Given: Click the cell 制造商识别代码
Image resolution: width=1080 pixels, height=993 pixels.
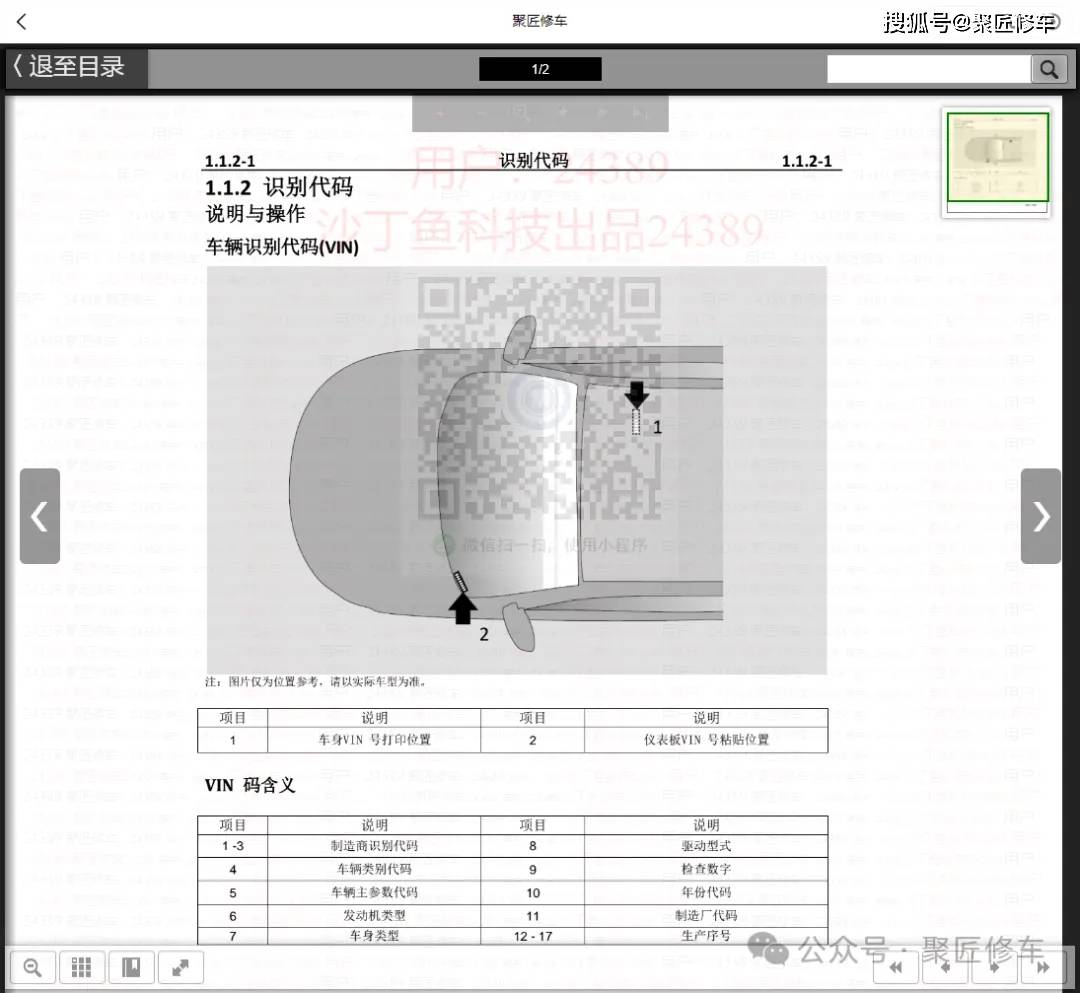Looking at the screenshot, I should (x=374, y=846).
